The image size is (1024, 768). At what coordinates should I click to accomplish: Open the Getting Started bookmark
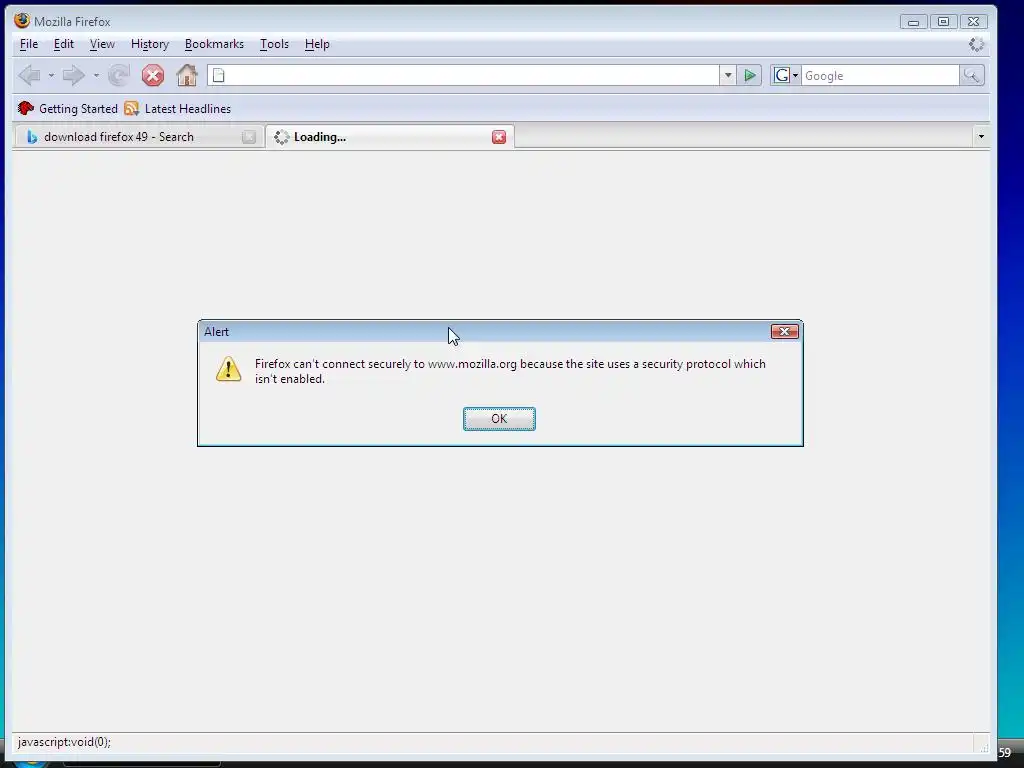68,108
